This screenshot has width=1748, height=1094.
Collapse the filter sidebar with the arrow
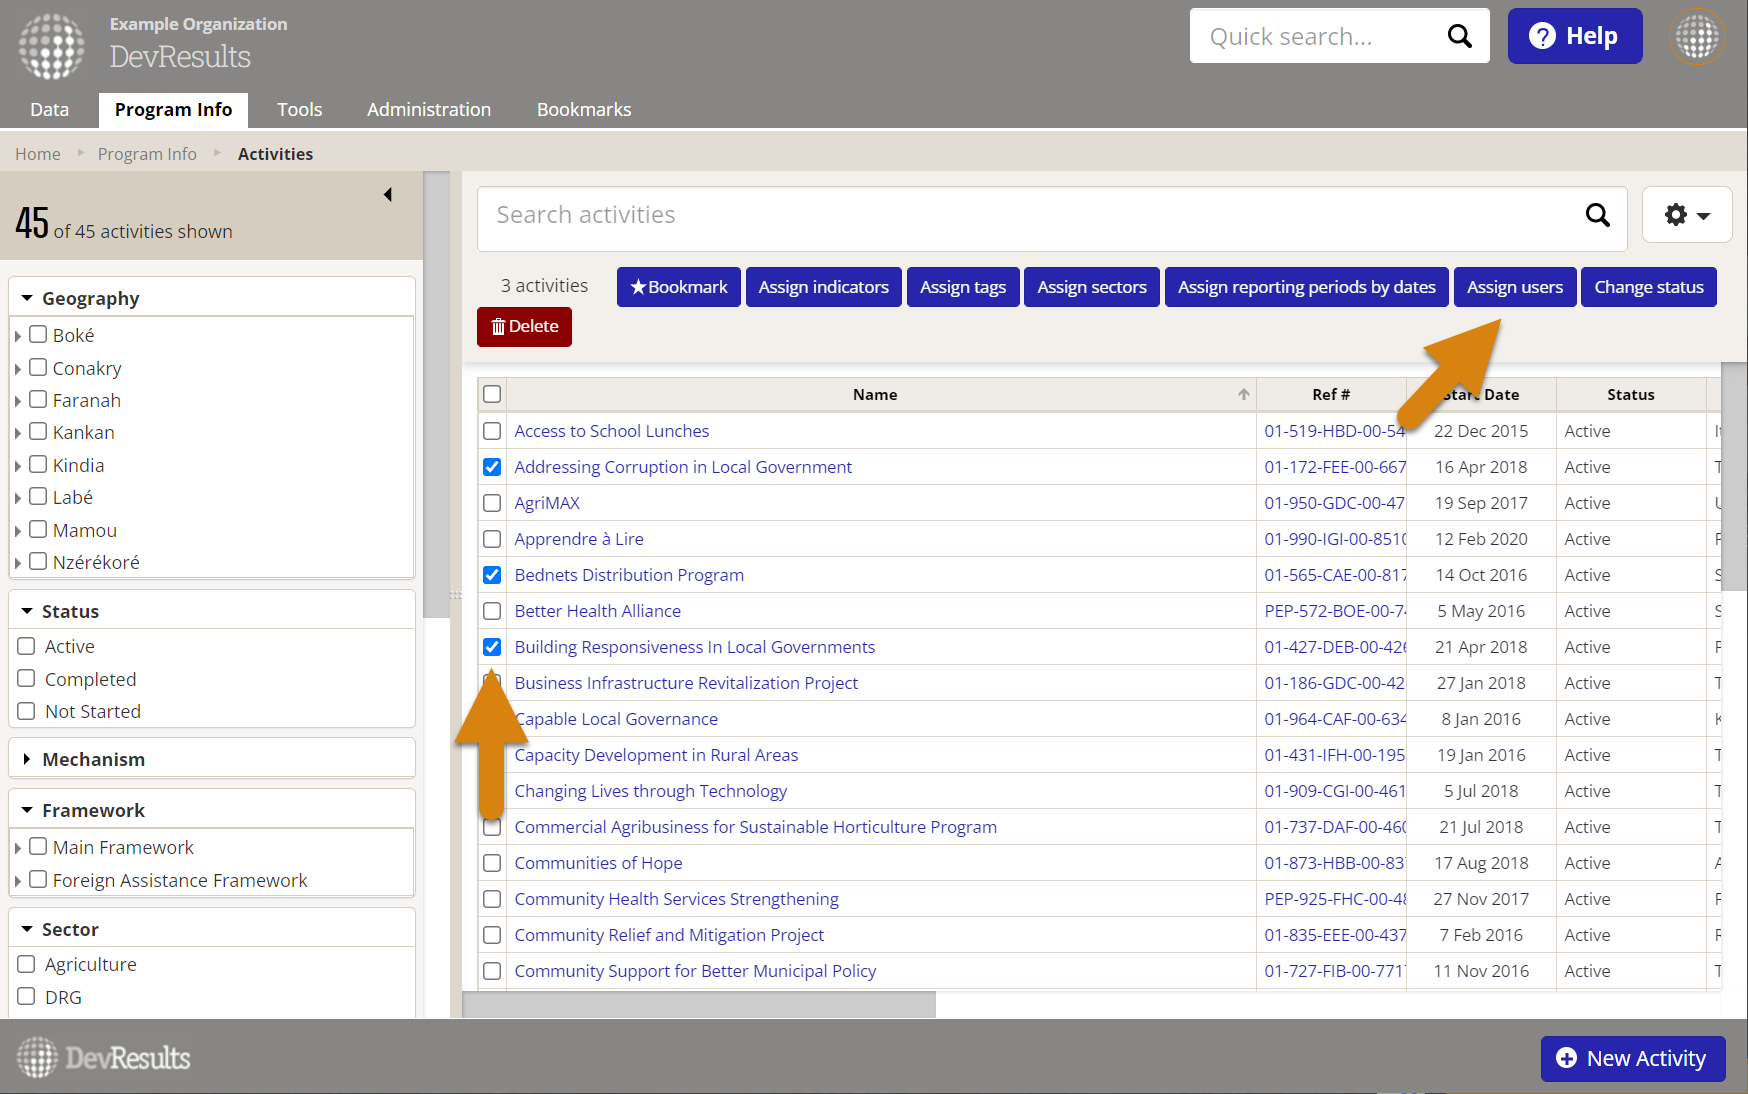[388, 195]
